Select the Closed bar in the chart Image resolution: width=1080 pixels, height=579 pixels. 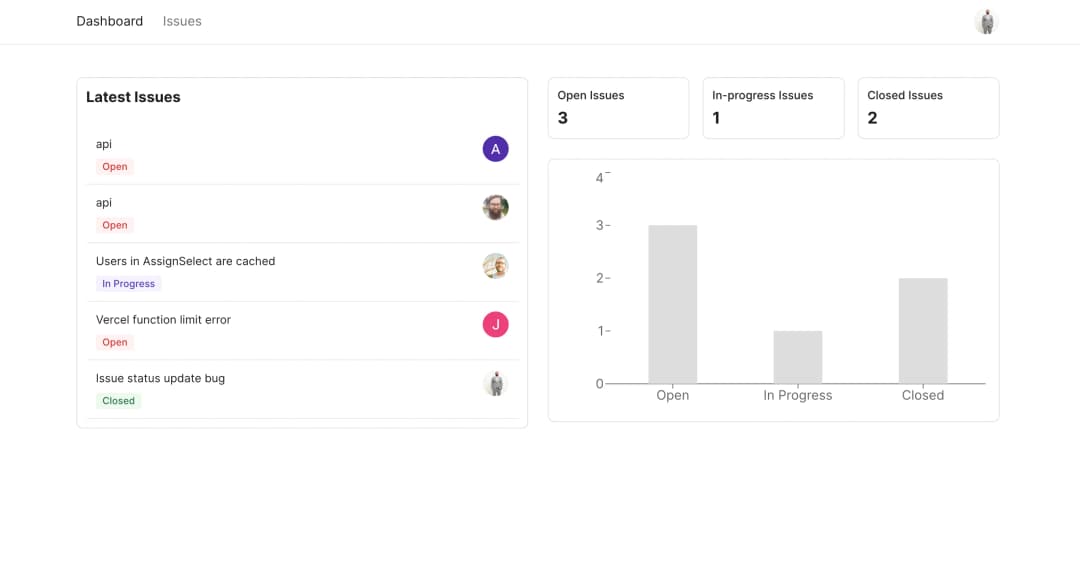[922, 330]
